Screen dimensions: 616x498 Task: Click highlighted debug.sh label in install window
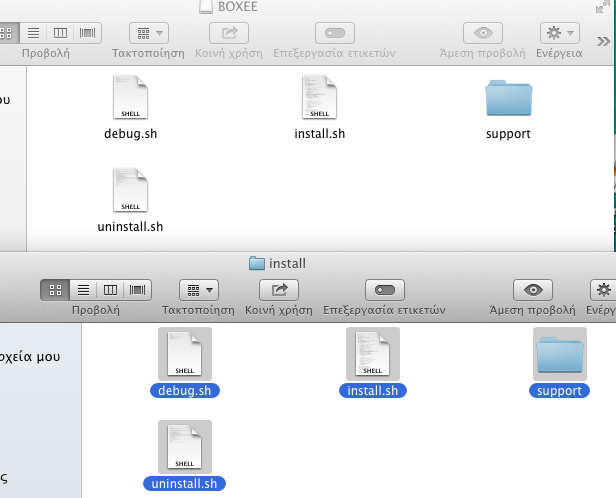(x=185, y=391)
